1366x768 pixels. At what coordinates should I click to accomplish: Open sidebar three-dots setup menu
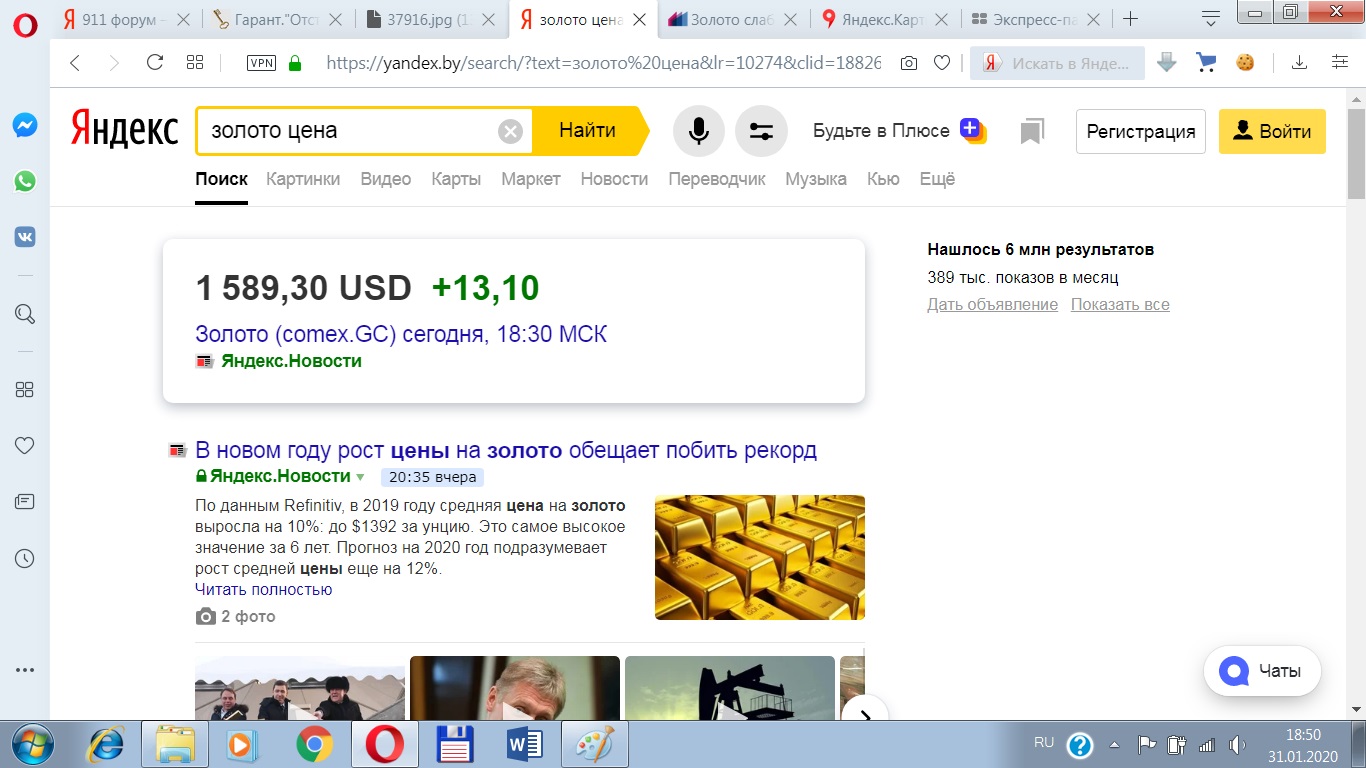click(x=25, y=670)
